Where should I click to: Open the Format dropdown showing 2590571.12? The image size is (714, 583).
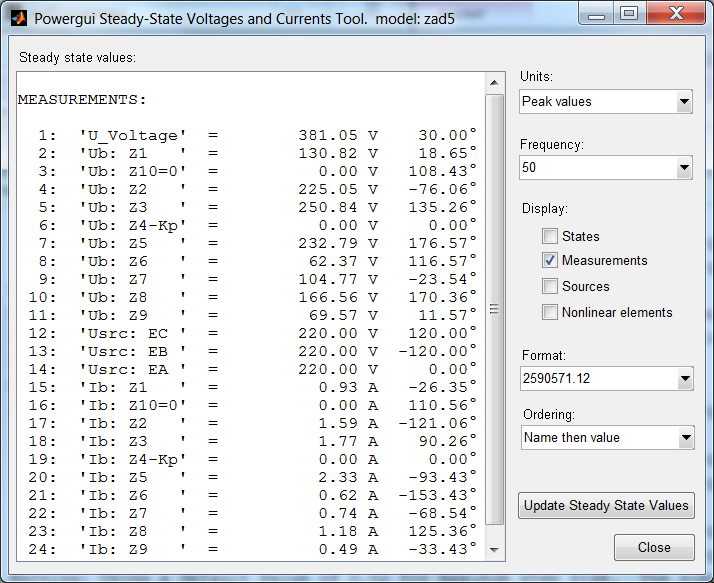(607, 378)
